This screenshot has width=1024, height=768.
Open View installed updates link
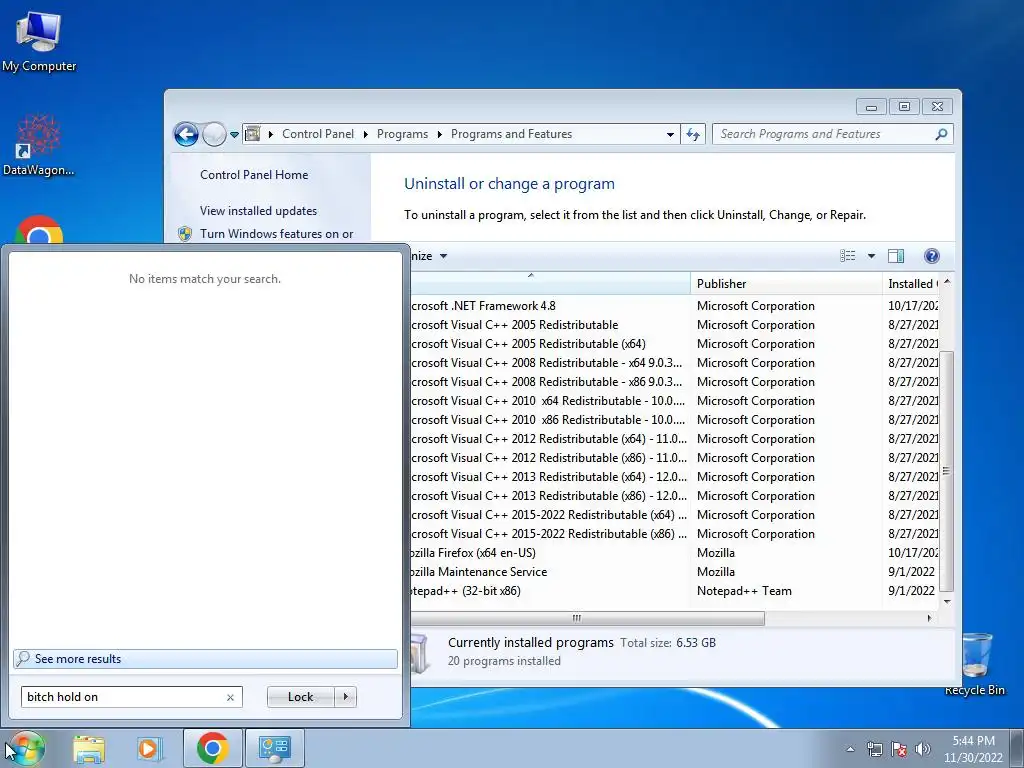pyautogui.click(x=258, y=211)
